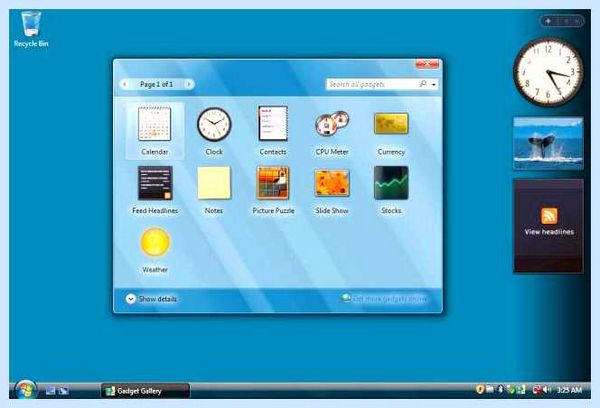The height and width of the screenshot is (408, 600).
Task: Select the Clock gadget in Gadget Gallery
Action: pos(214,124)
